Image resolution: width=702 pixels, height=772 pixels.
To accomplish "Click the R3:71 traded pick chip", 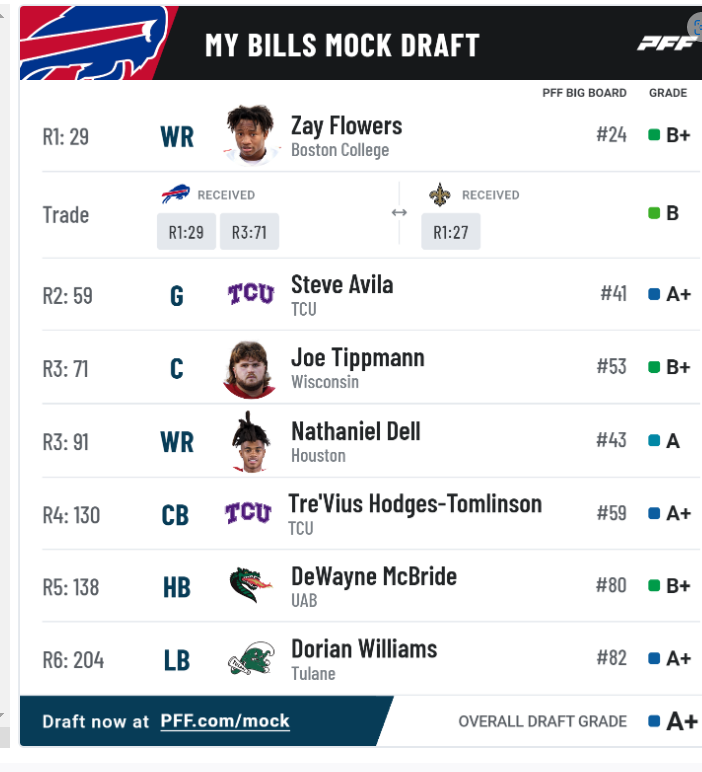I will click(249, 232).
